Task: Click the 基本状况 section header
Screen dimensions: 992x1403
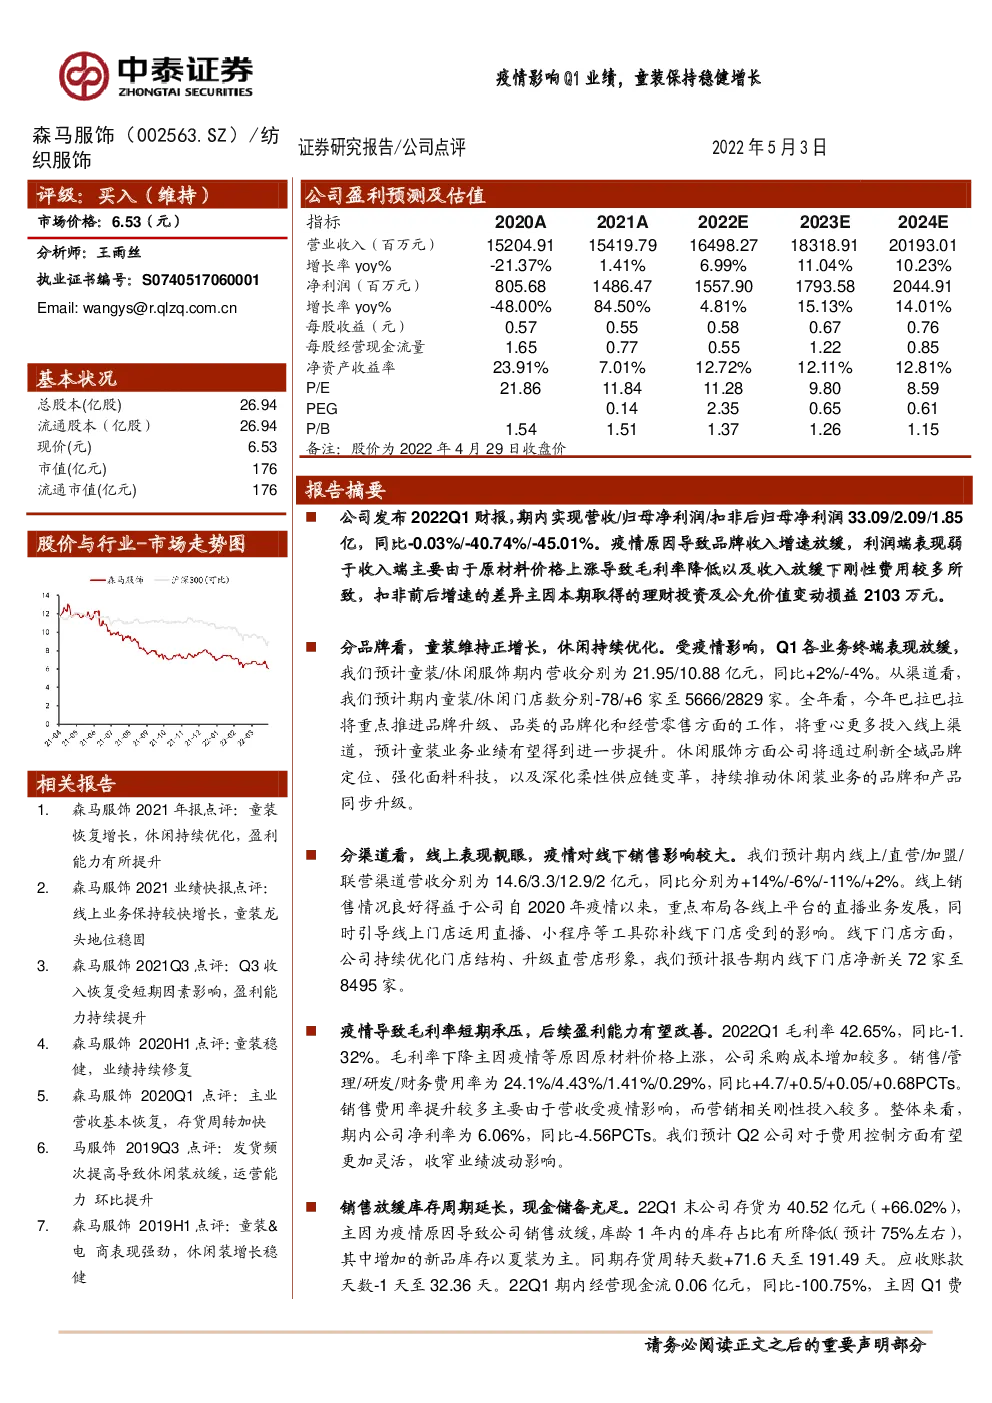Action: [157, 378]
